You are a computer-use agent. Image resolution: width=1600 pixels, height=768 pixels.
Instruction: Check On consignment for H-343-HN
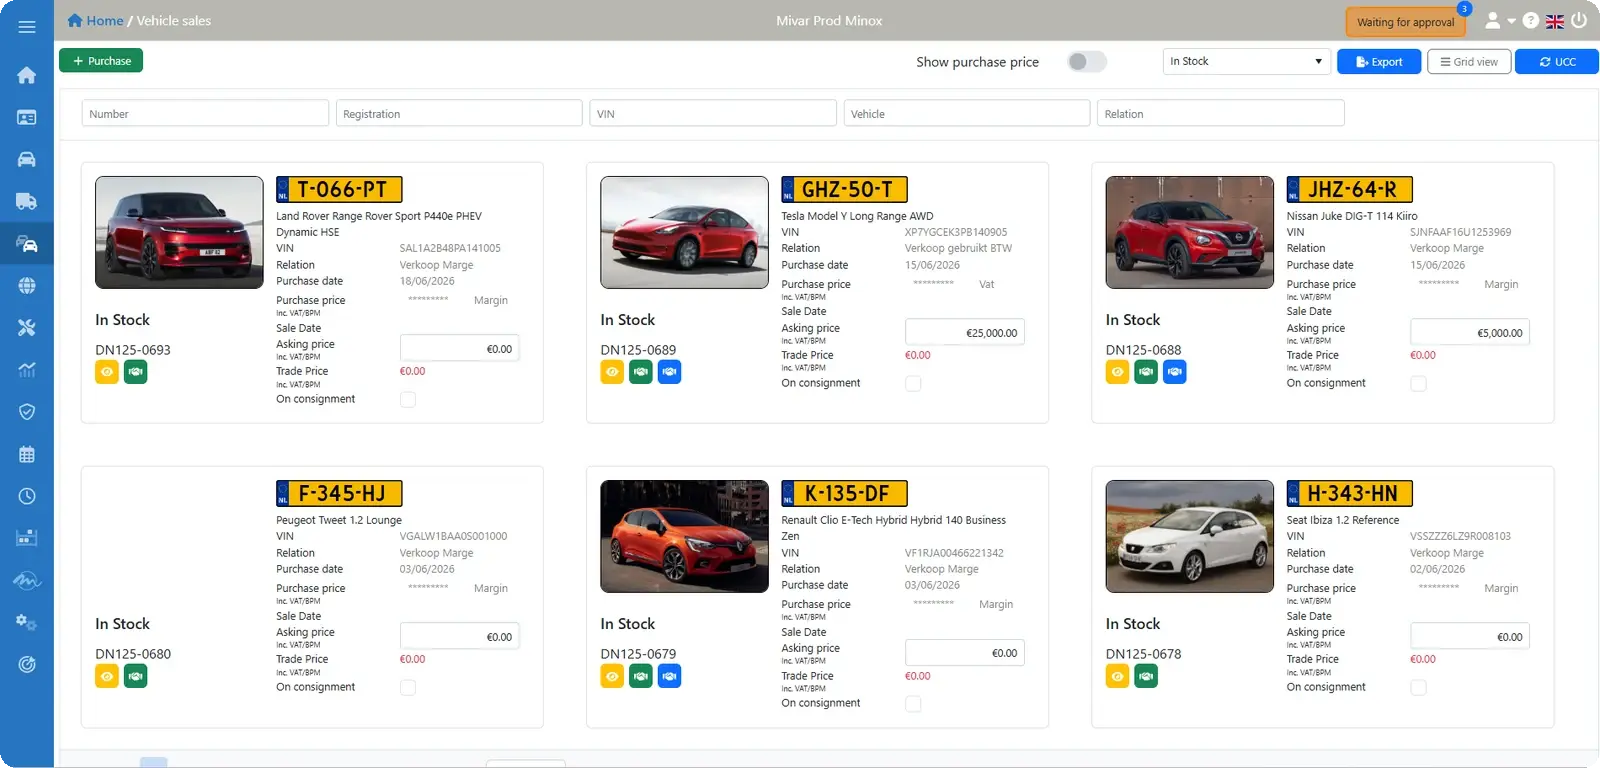1418,687
